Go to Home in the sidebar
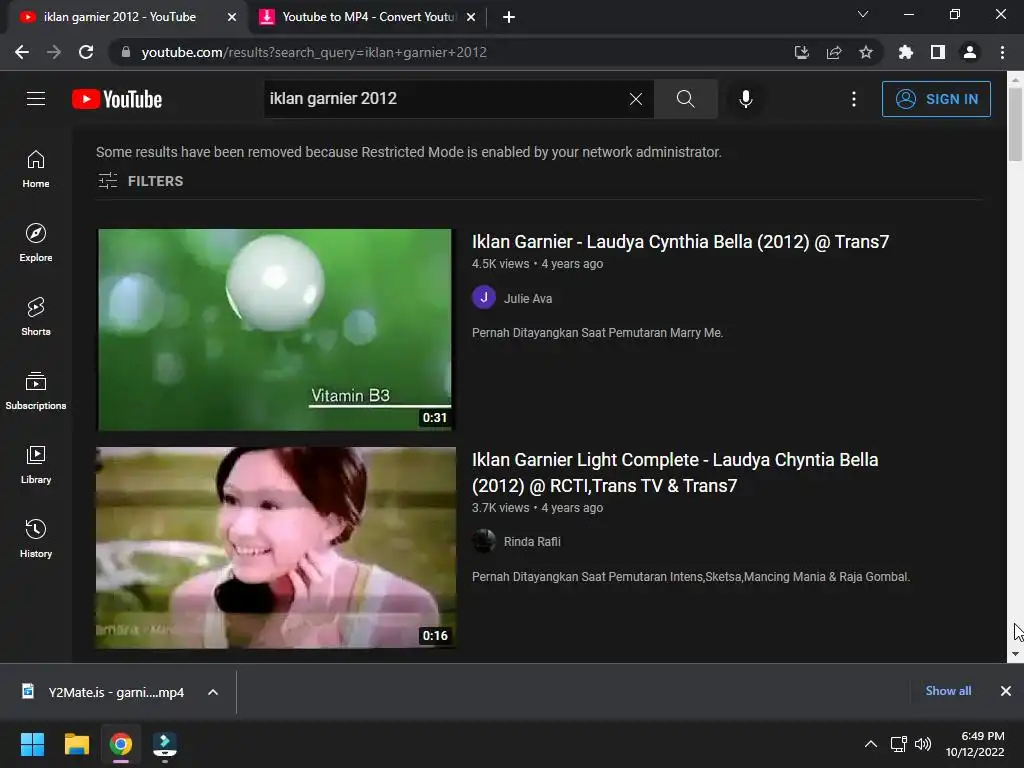The height and width of the screenshot is (768, 1024). coord(36,169)
